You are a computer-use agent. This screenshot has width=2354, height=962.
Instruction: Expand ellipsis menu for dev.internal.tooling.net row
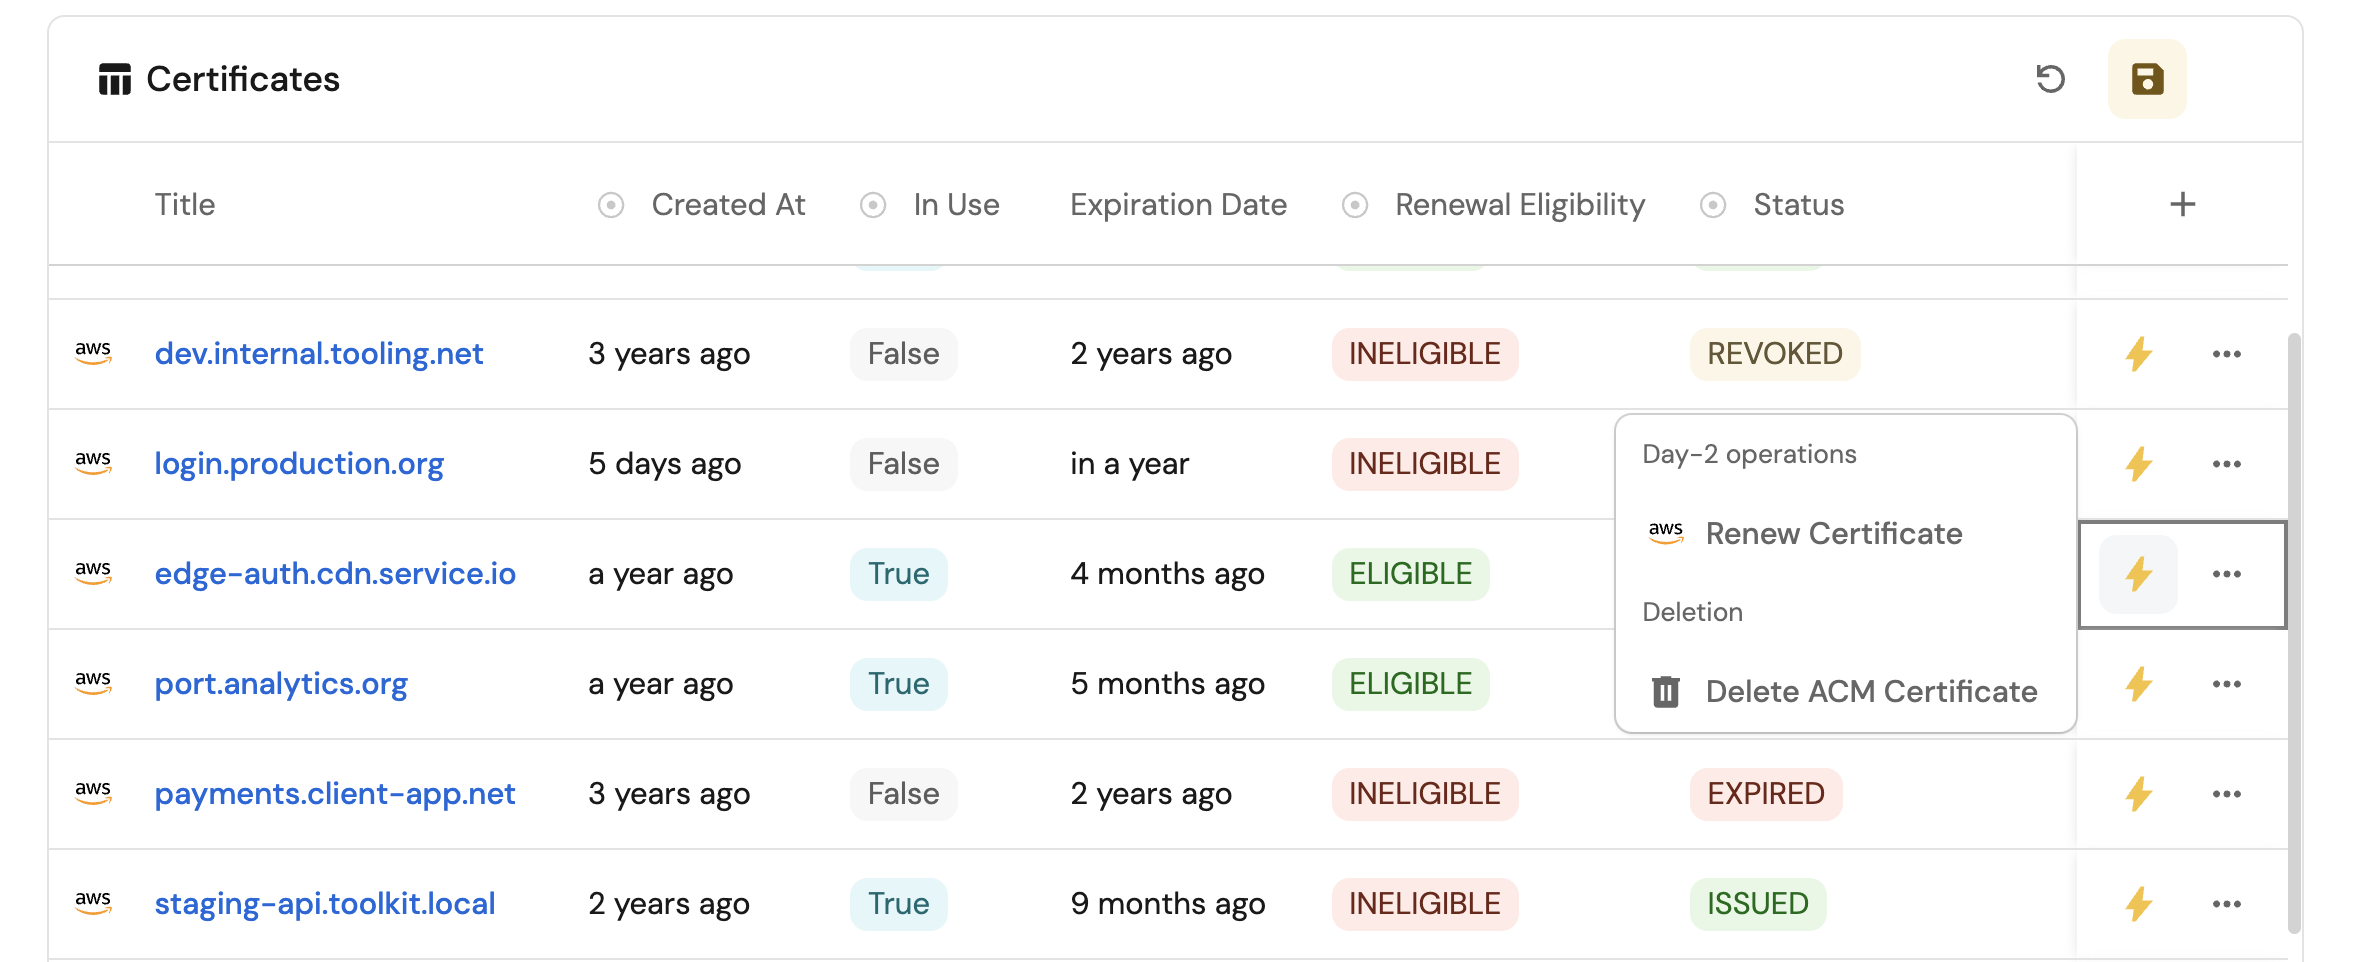click(x=2226, y=354)
